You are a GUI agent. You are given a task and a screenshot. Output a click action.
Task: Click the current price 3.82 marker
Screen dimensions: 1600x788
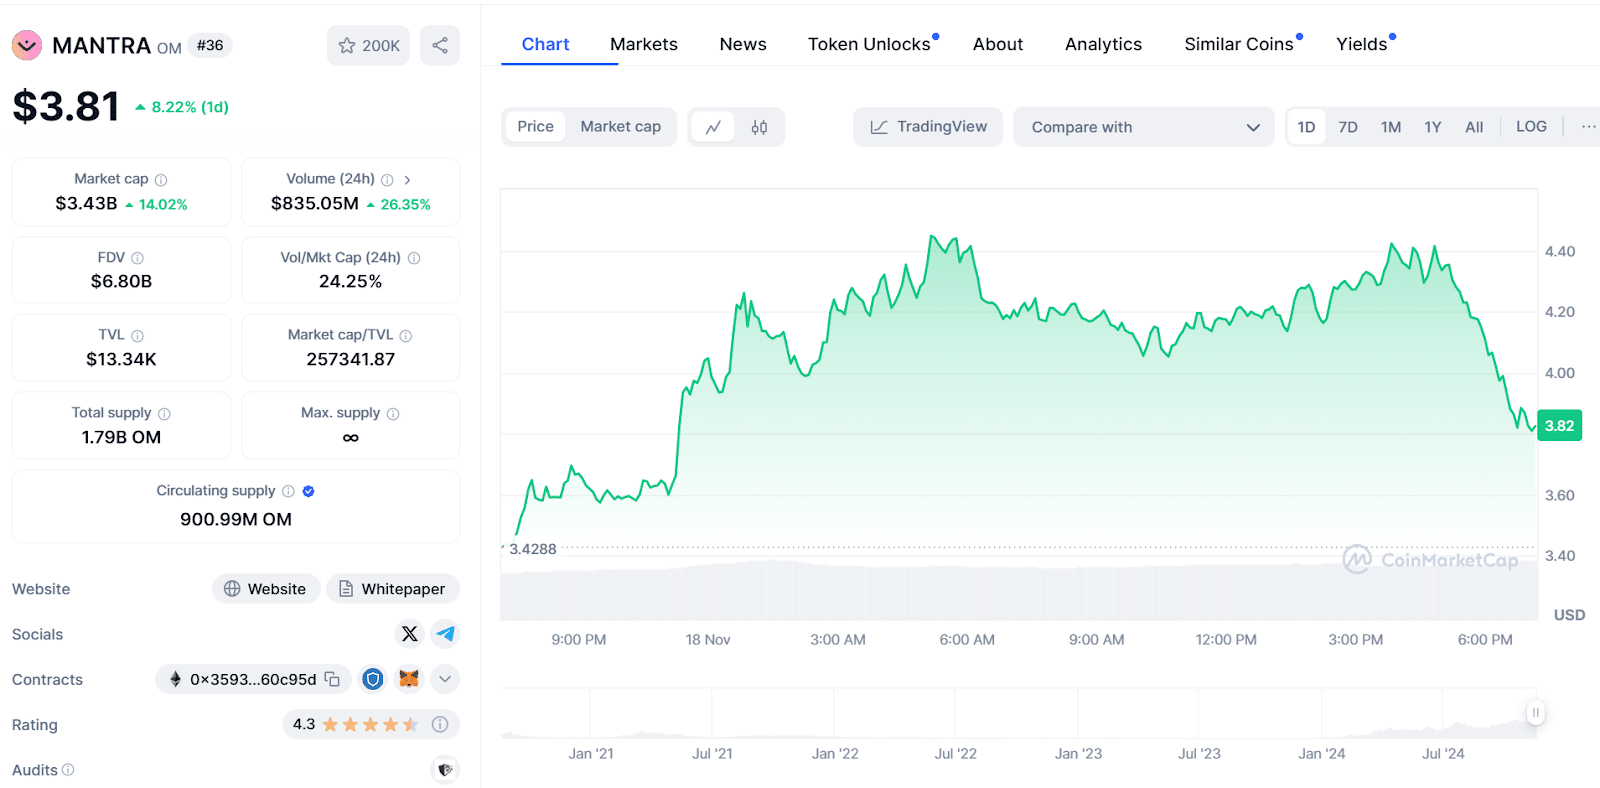click(x=1559, y=426)
